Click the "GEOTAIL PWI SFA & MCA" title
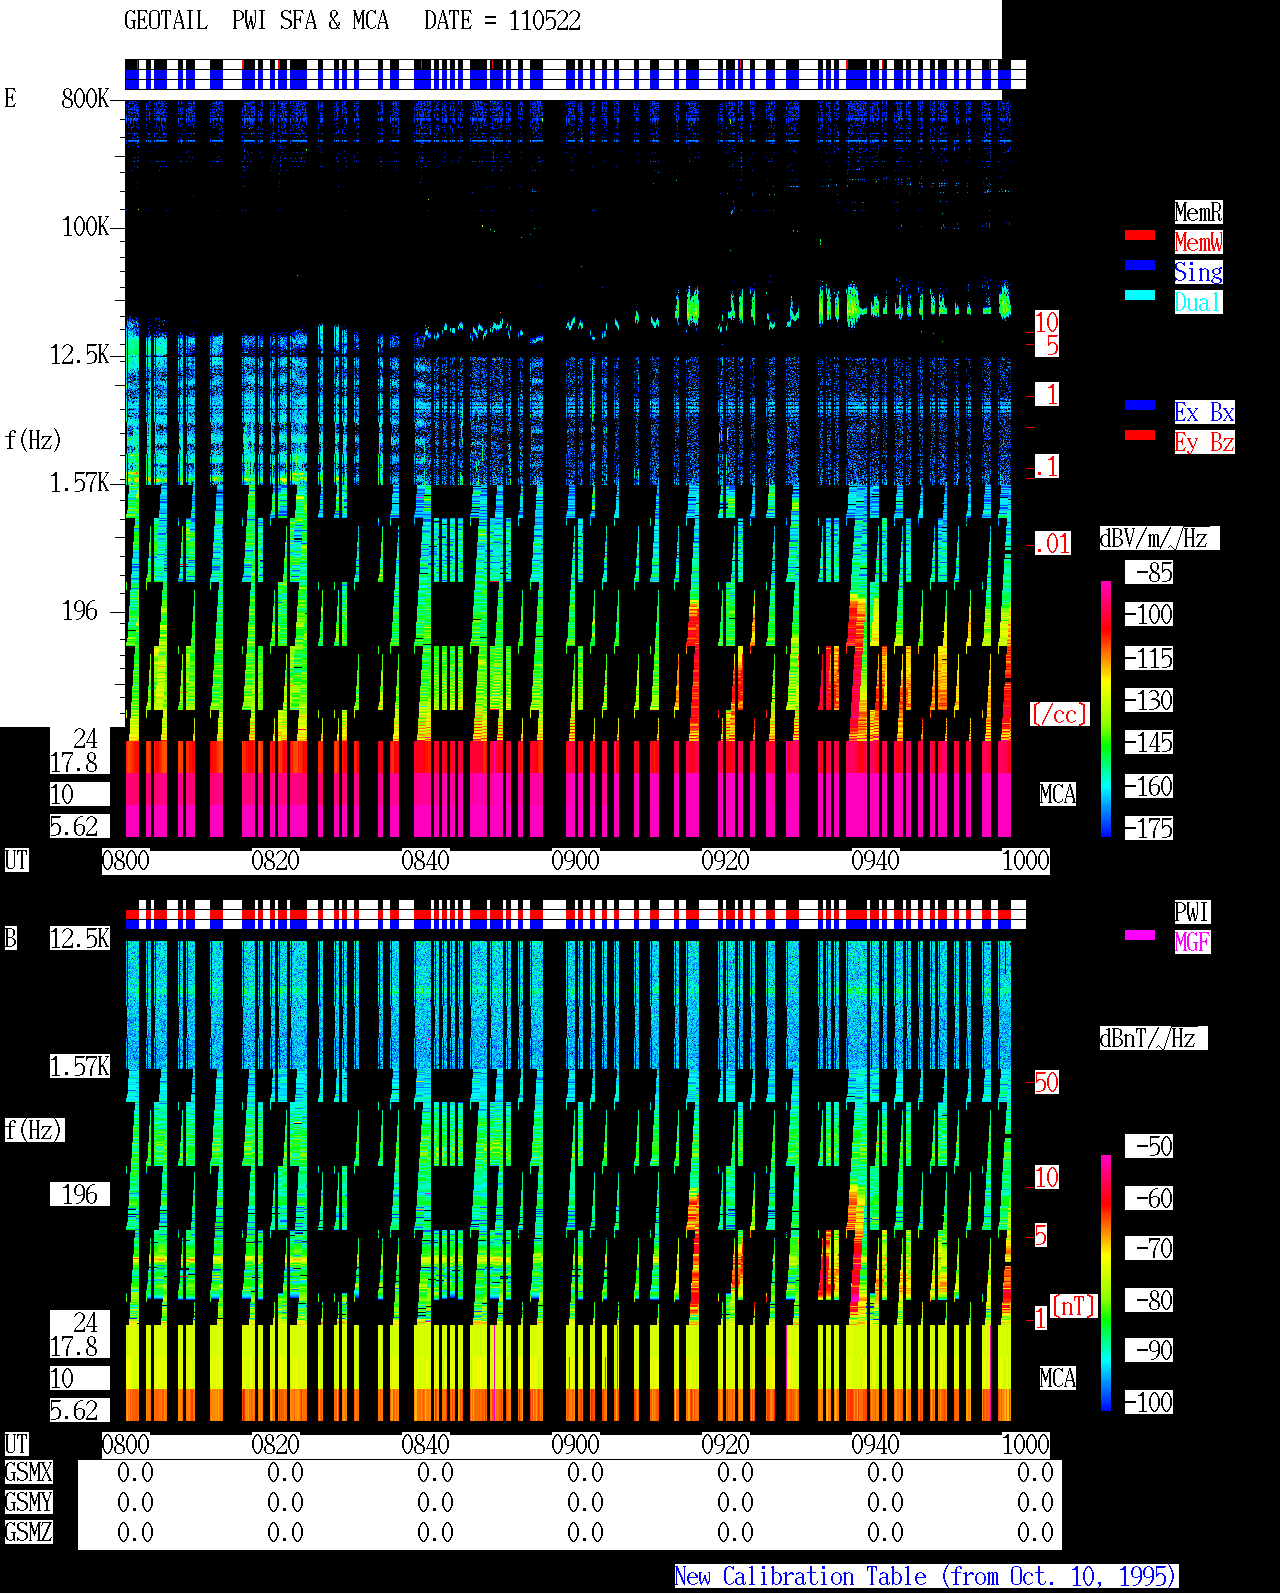Viewport: 1280px width, 1593px height. [x=256, y=21]
